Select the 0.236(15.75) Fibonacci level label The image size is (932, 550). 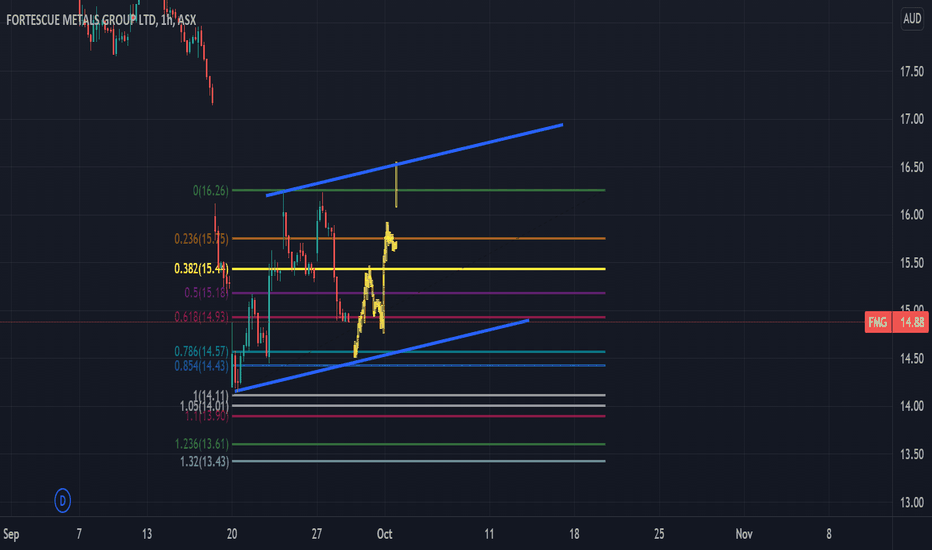201,239
